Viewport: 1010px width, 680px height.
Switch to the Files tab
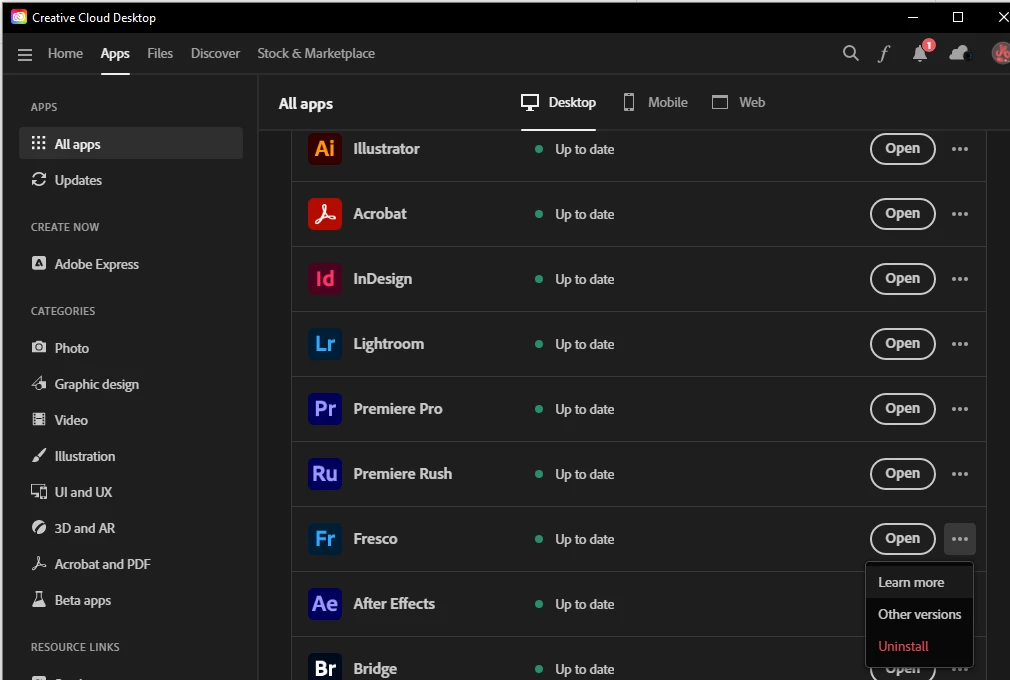160,53
